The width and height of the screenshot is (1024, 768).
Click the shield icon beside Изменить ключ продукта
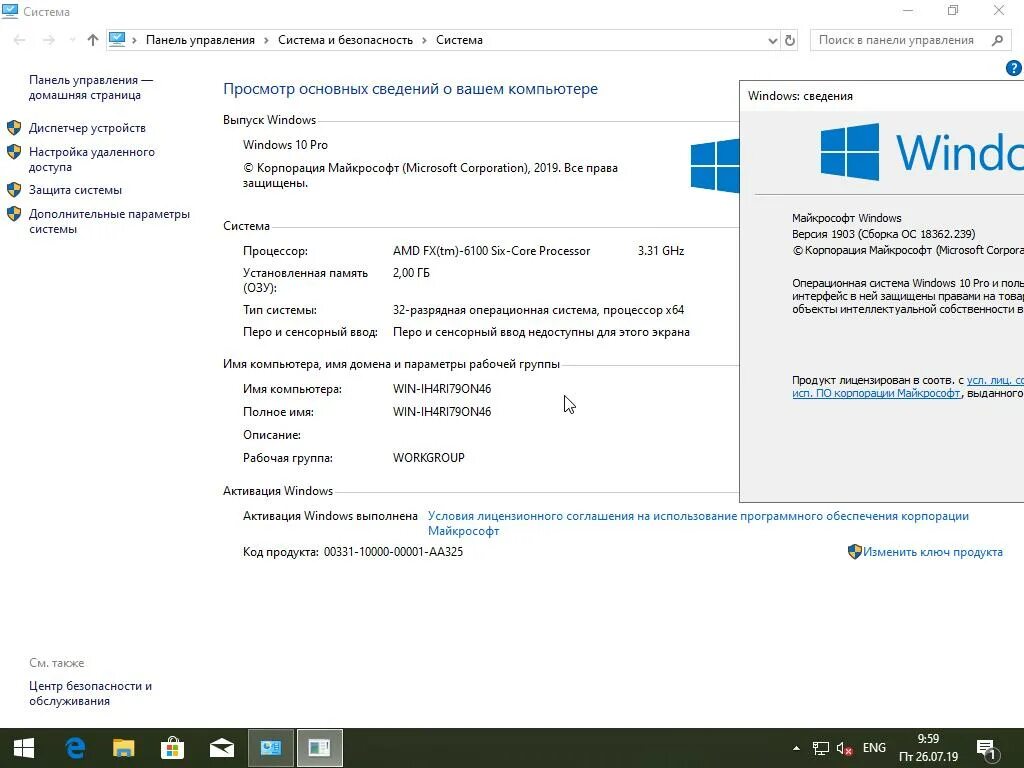[854, 552]
